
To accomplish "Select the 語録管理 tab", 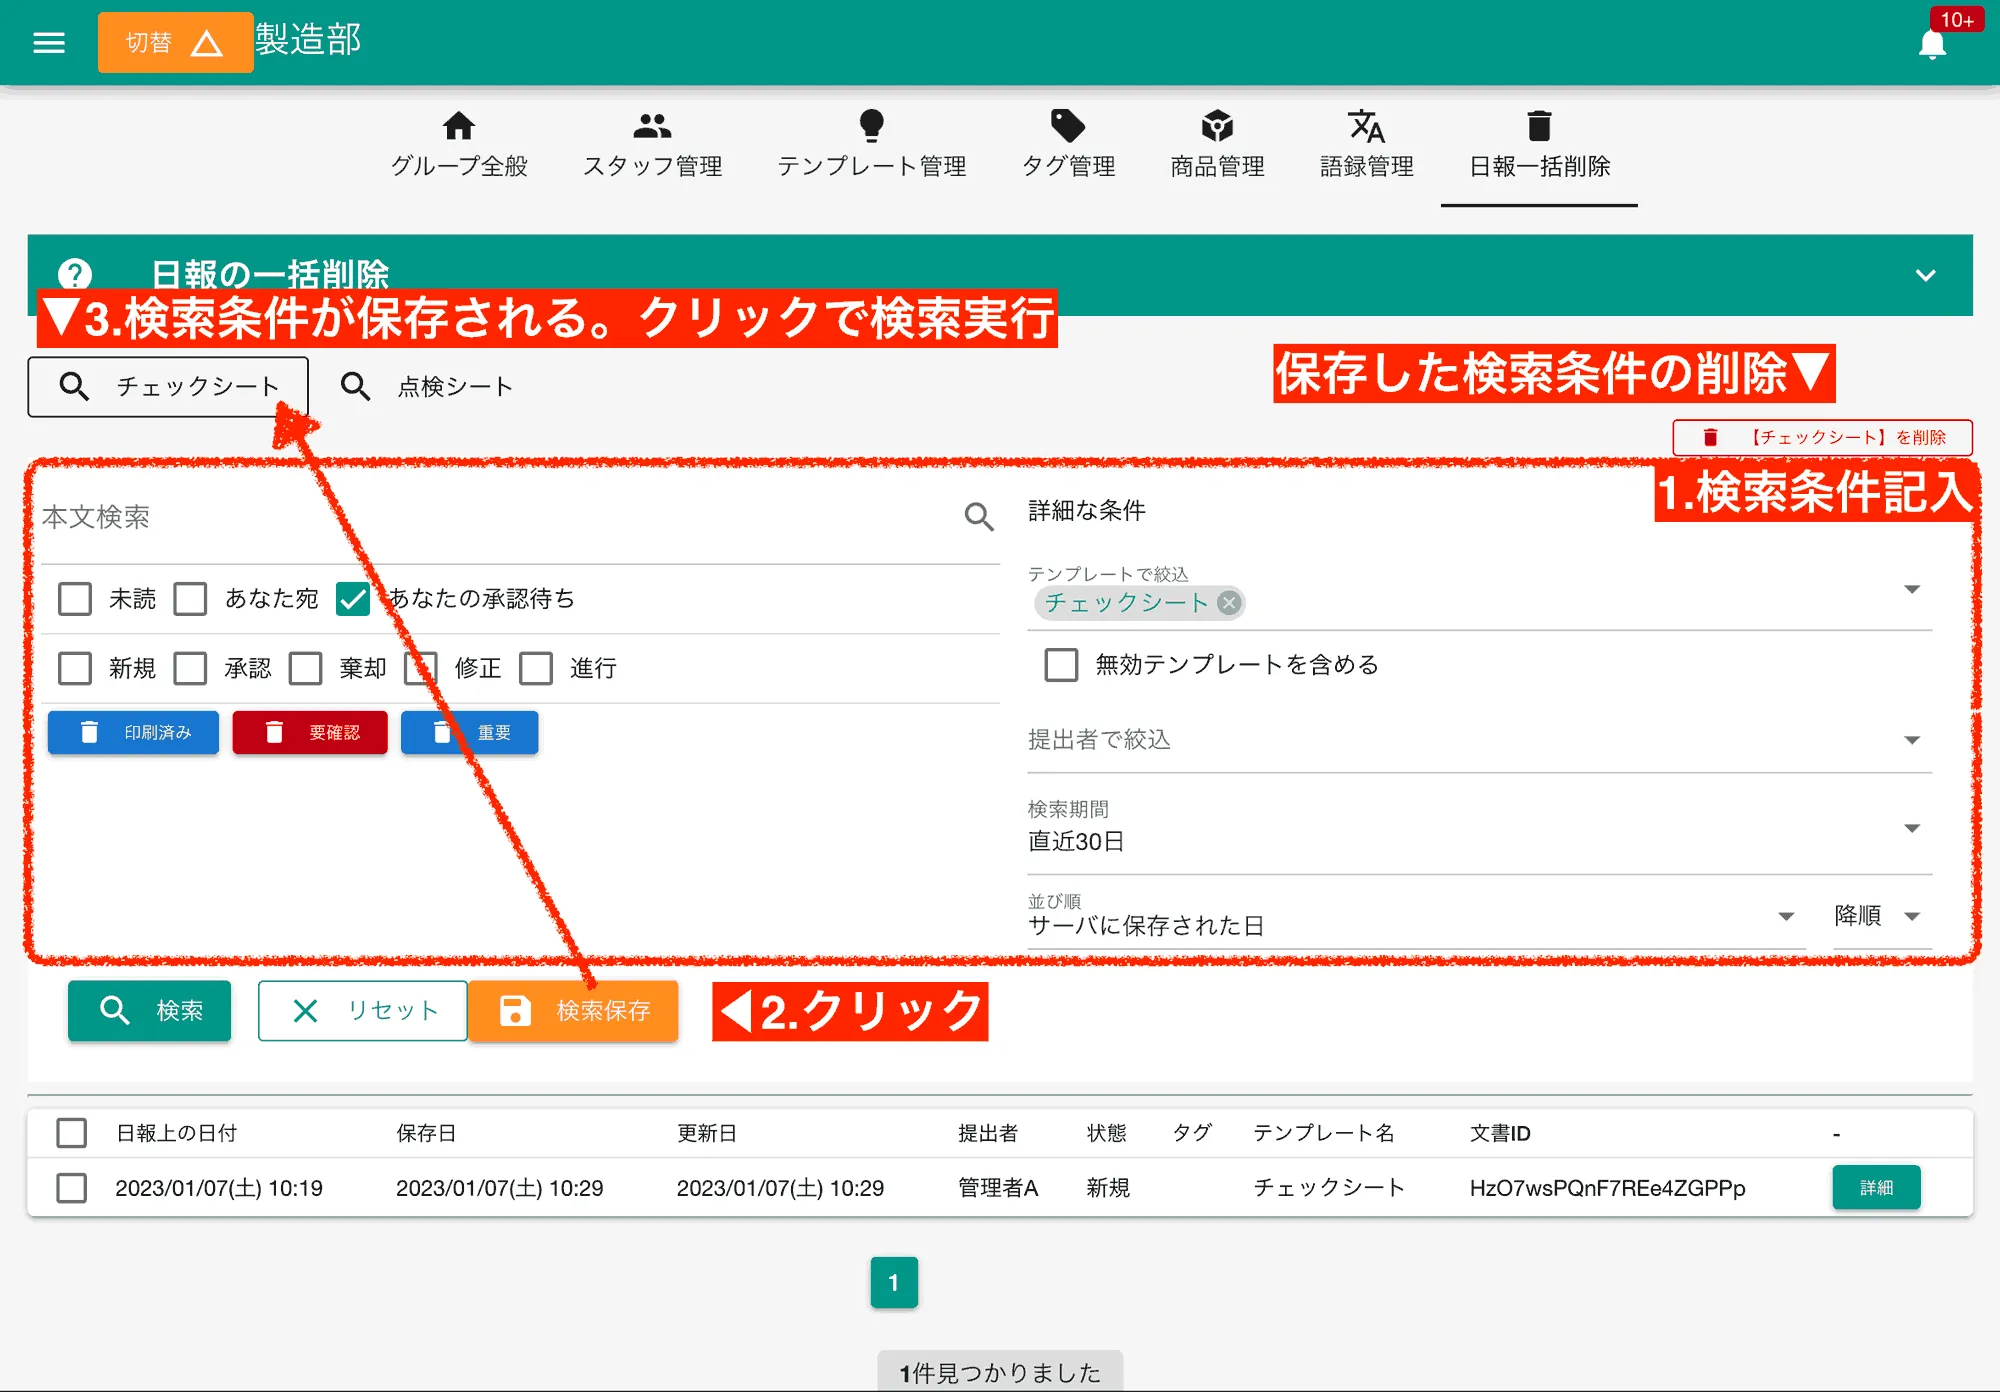I will 1366,145.
